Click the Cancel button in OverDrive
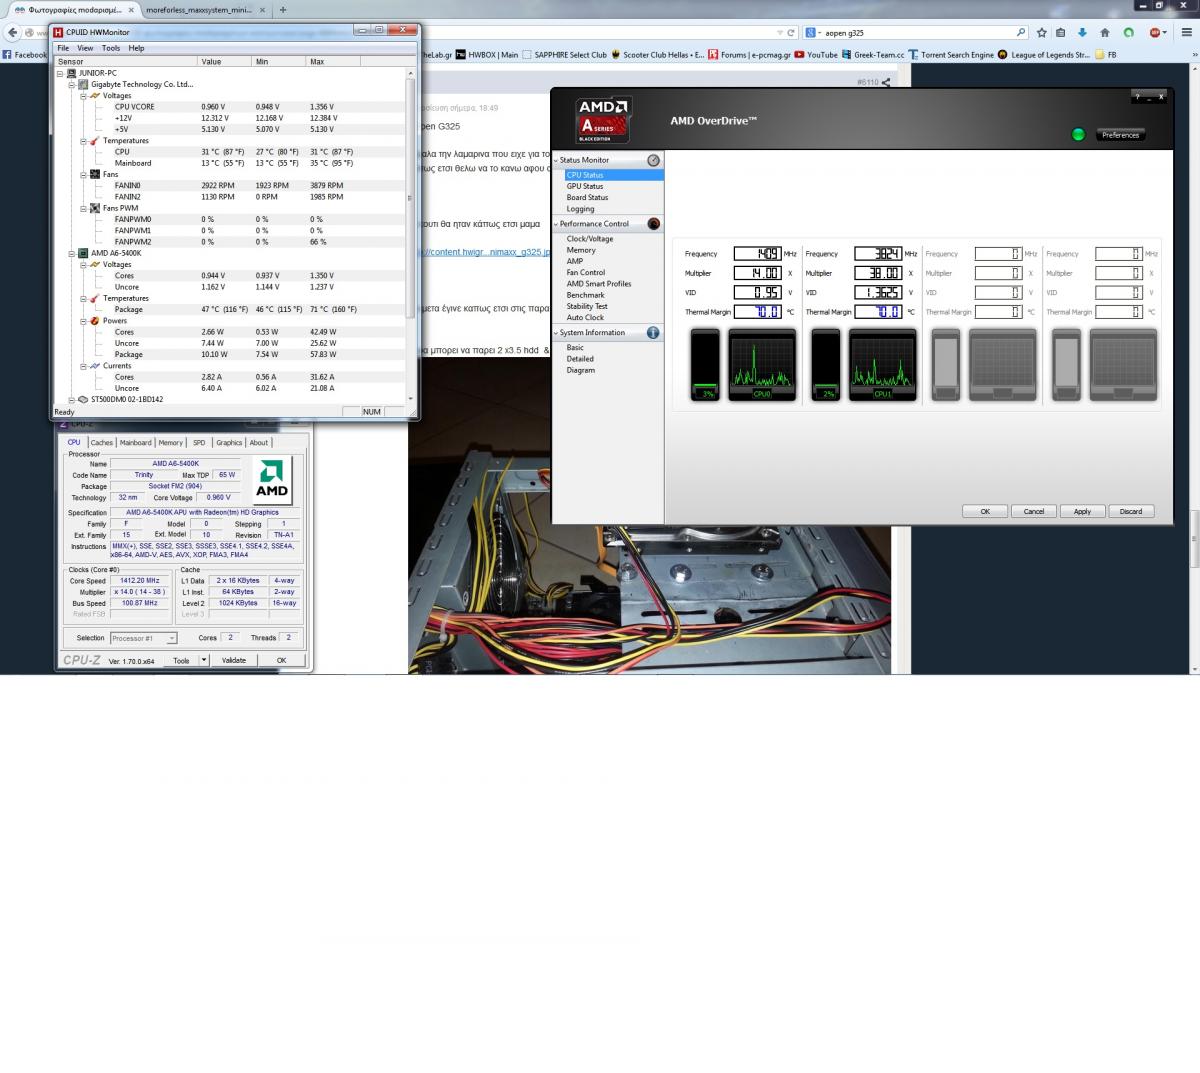This screenshot has width=1200, height=1073. click(x=1034, y=511)
